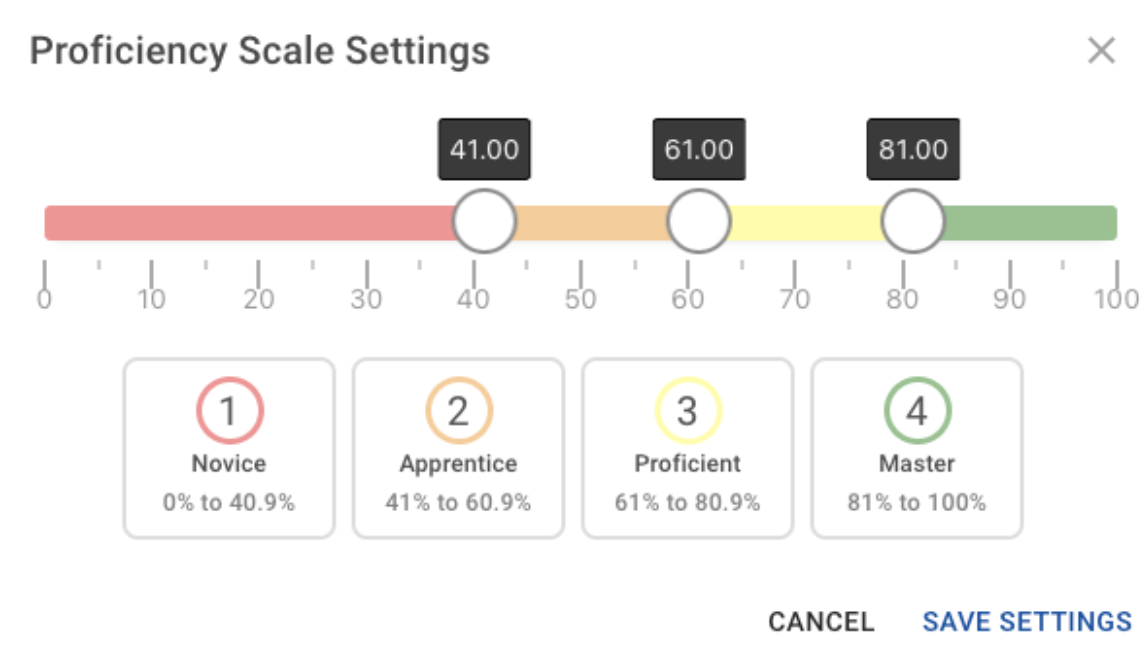Click the 81.00 slider handle
Viewport: 1146px width, 652px height.
pyautogui.click(x=913, y=222)
